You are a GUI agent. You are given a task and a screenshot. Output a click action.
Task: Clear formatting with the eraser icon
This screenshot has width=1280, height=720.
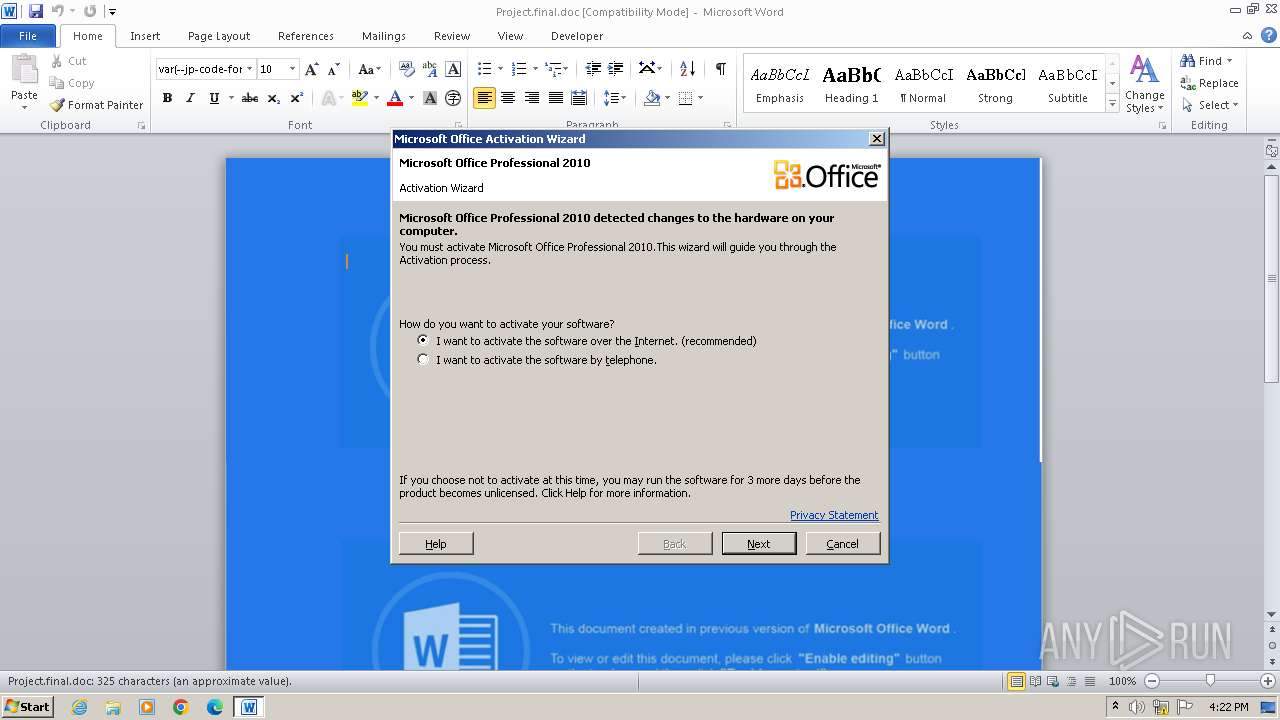tap(407, 69)
